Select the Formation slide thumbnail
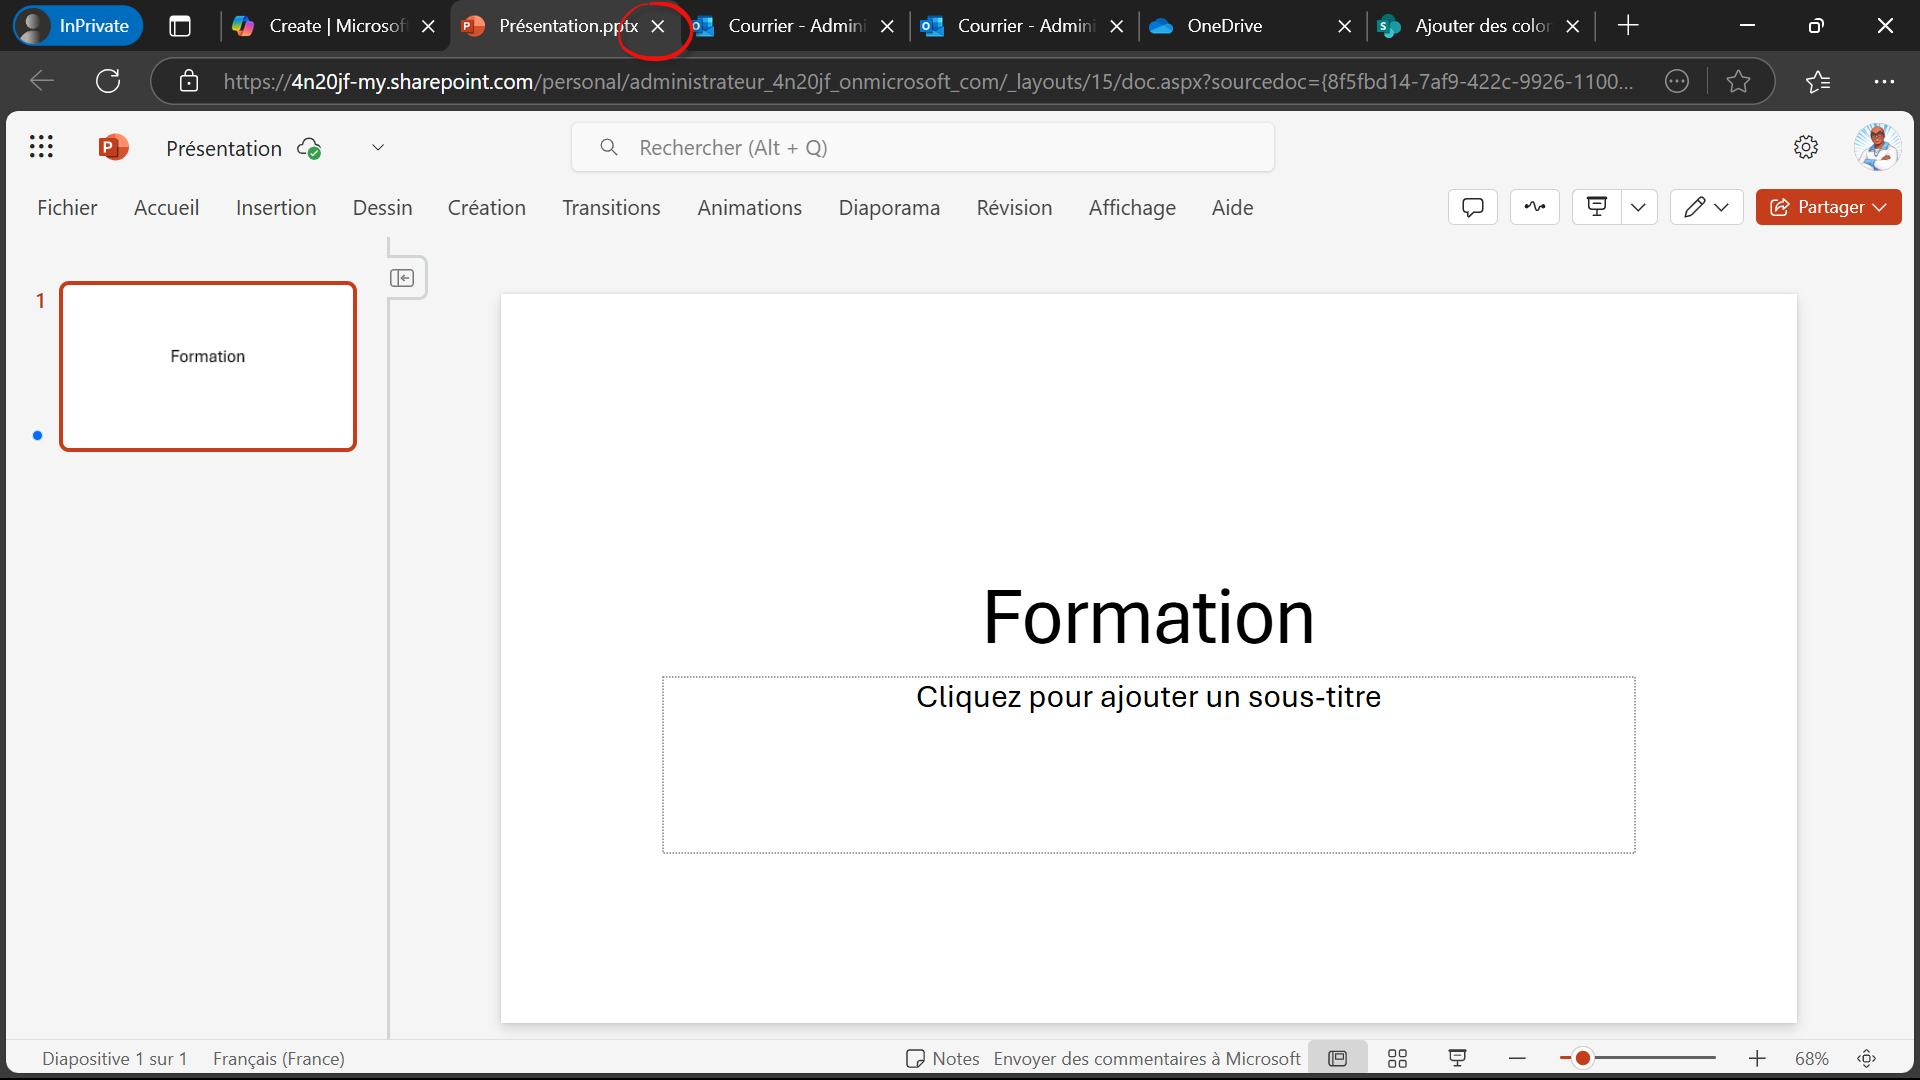The width and height of the screenshot is (1920, 1080). pos(208,366)
